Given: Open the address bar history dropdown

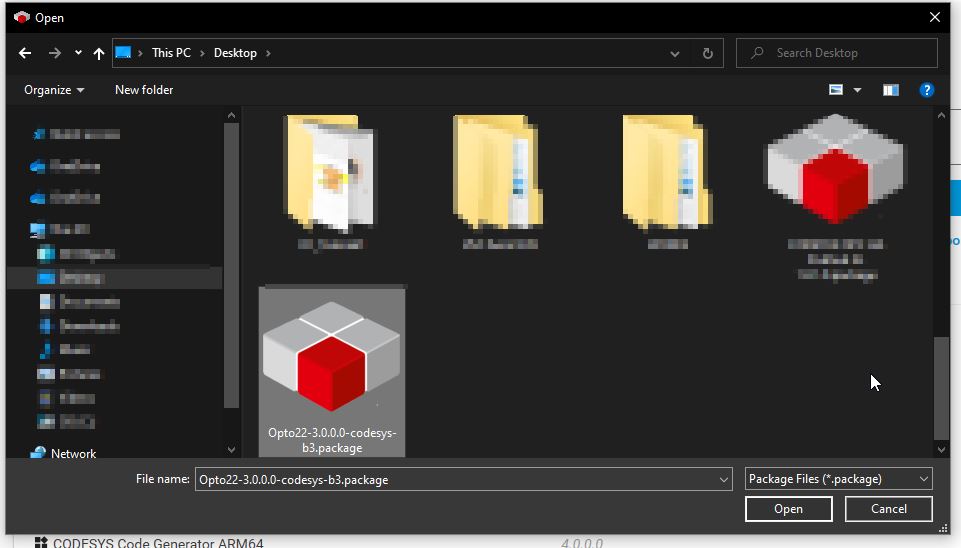Looking at the screenshot, I should pos(674,54).
